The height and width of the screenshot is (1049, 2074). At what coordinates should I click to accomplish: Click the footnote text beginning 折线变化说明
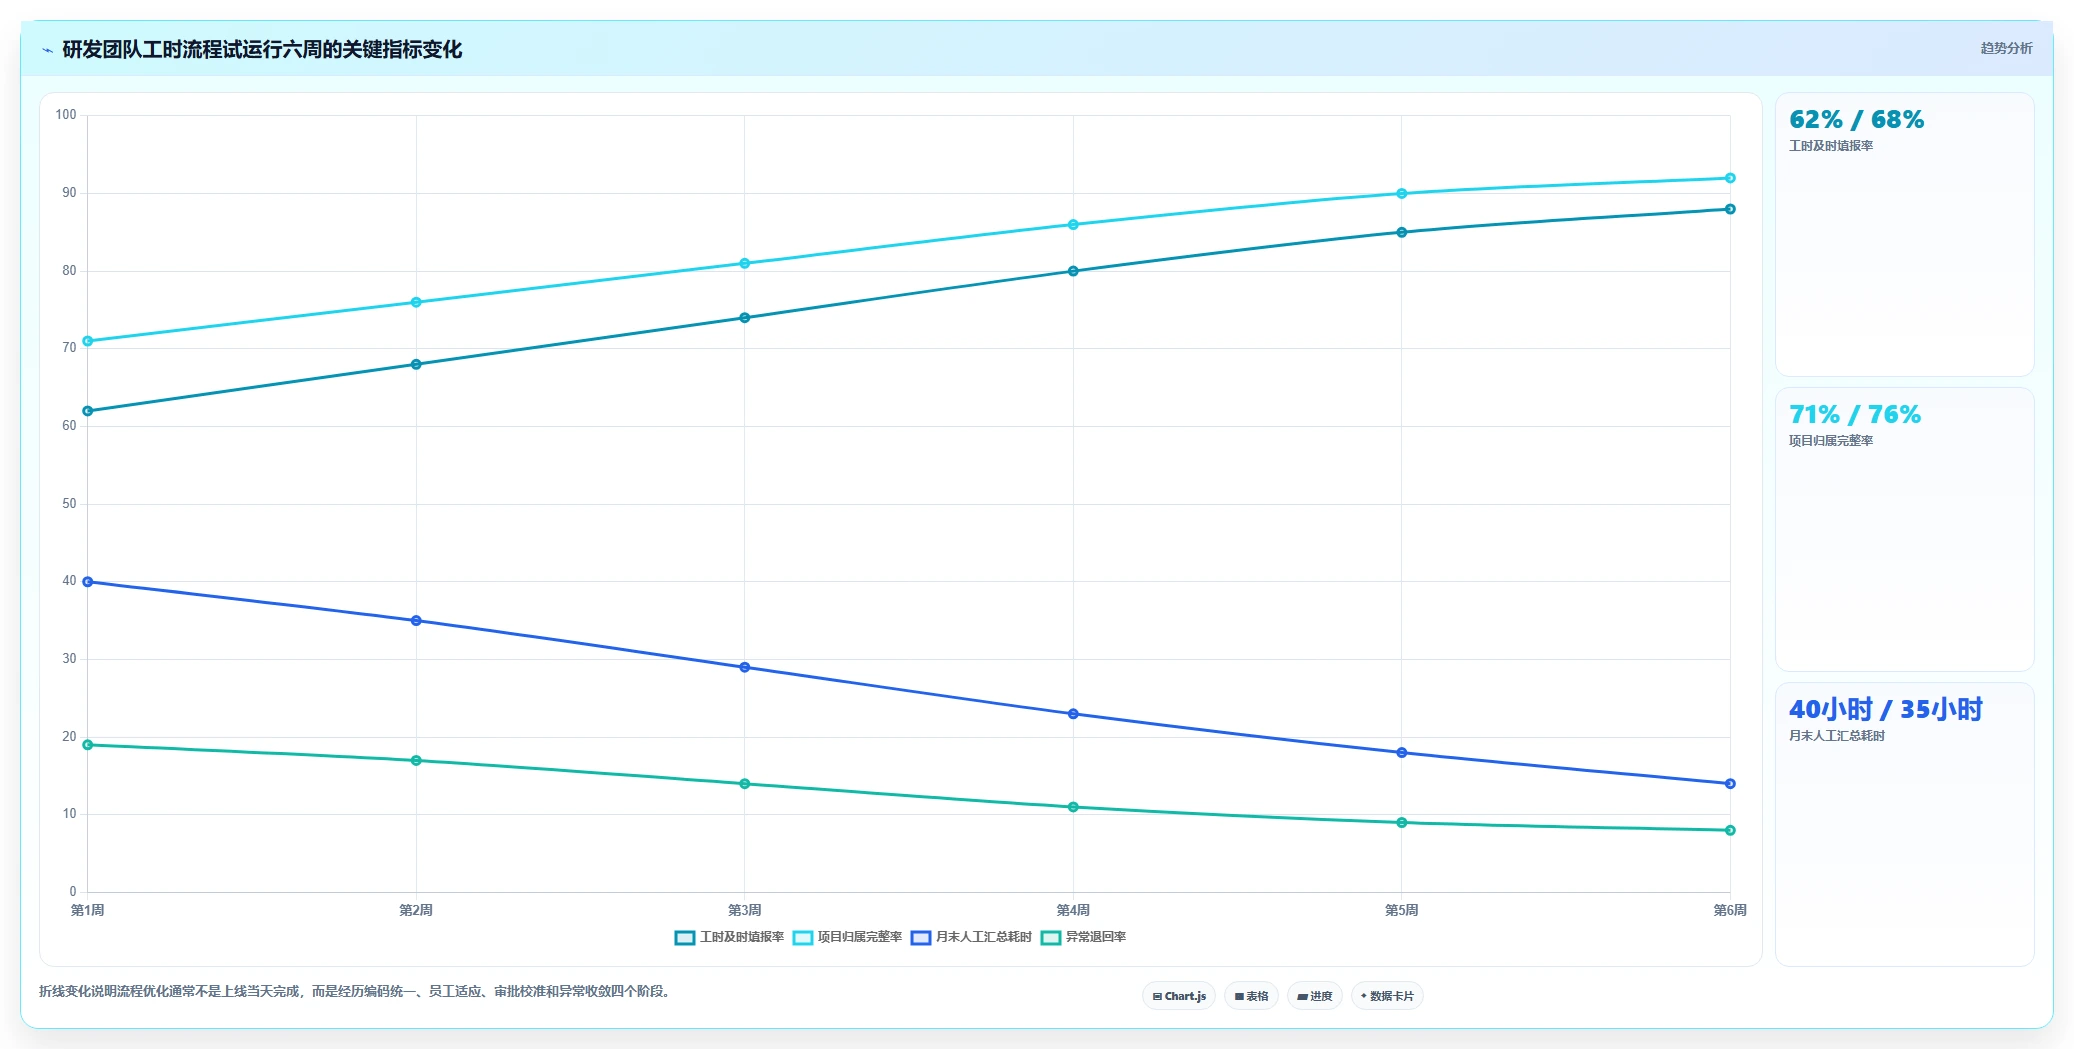(356, 992)
